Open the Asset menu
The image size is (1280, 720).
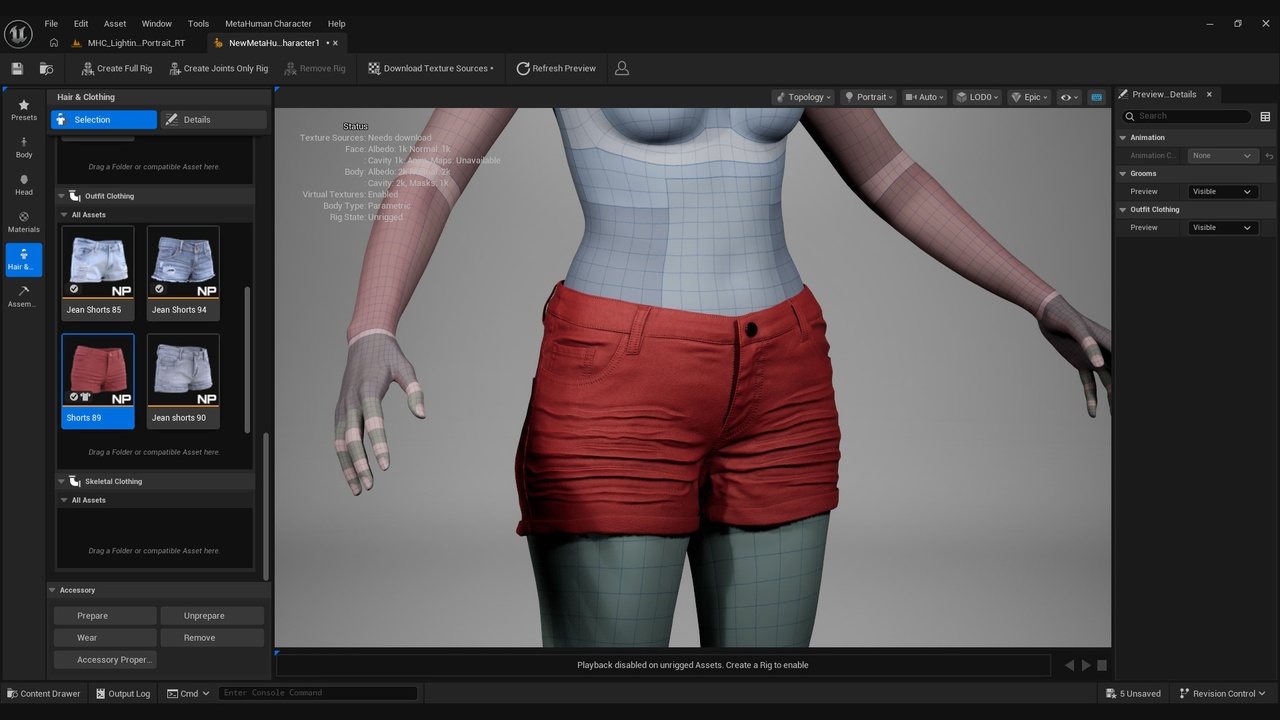115,23
